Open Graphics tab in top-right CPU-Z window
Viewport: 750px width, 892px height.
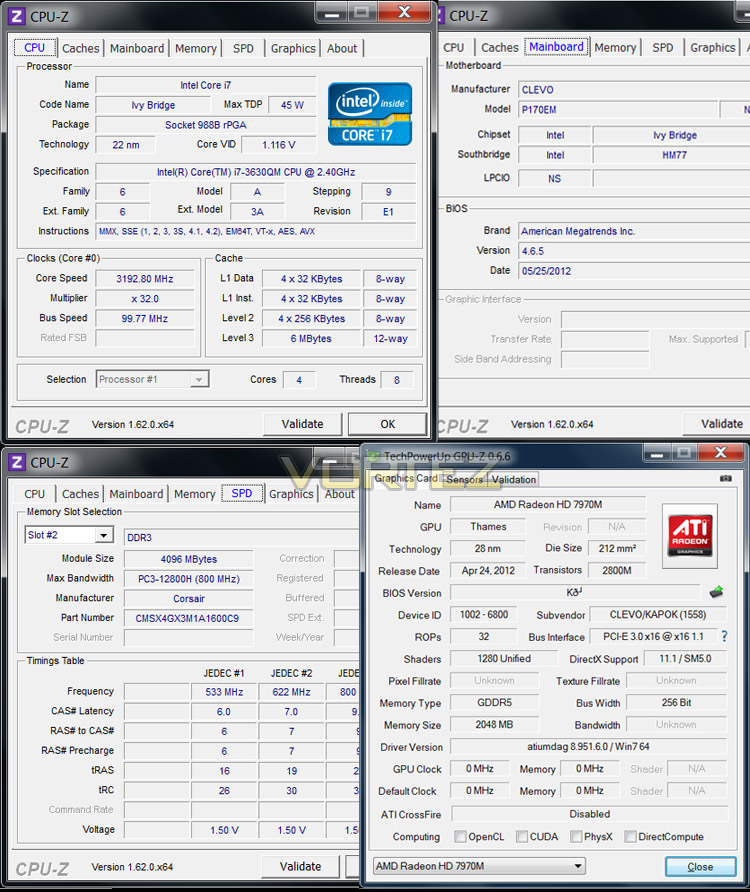[x=712, y=48]
